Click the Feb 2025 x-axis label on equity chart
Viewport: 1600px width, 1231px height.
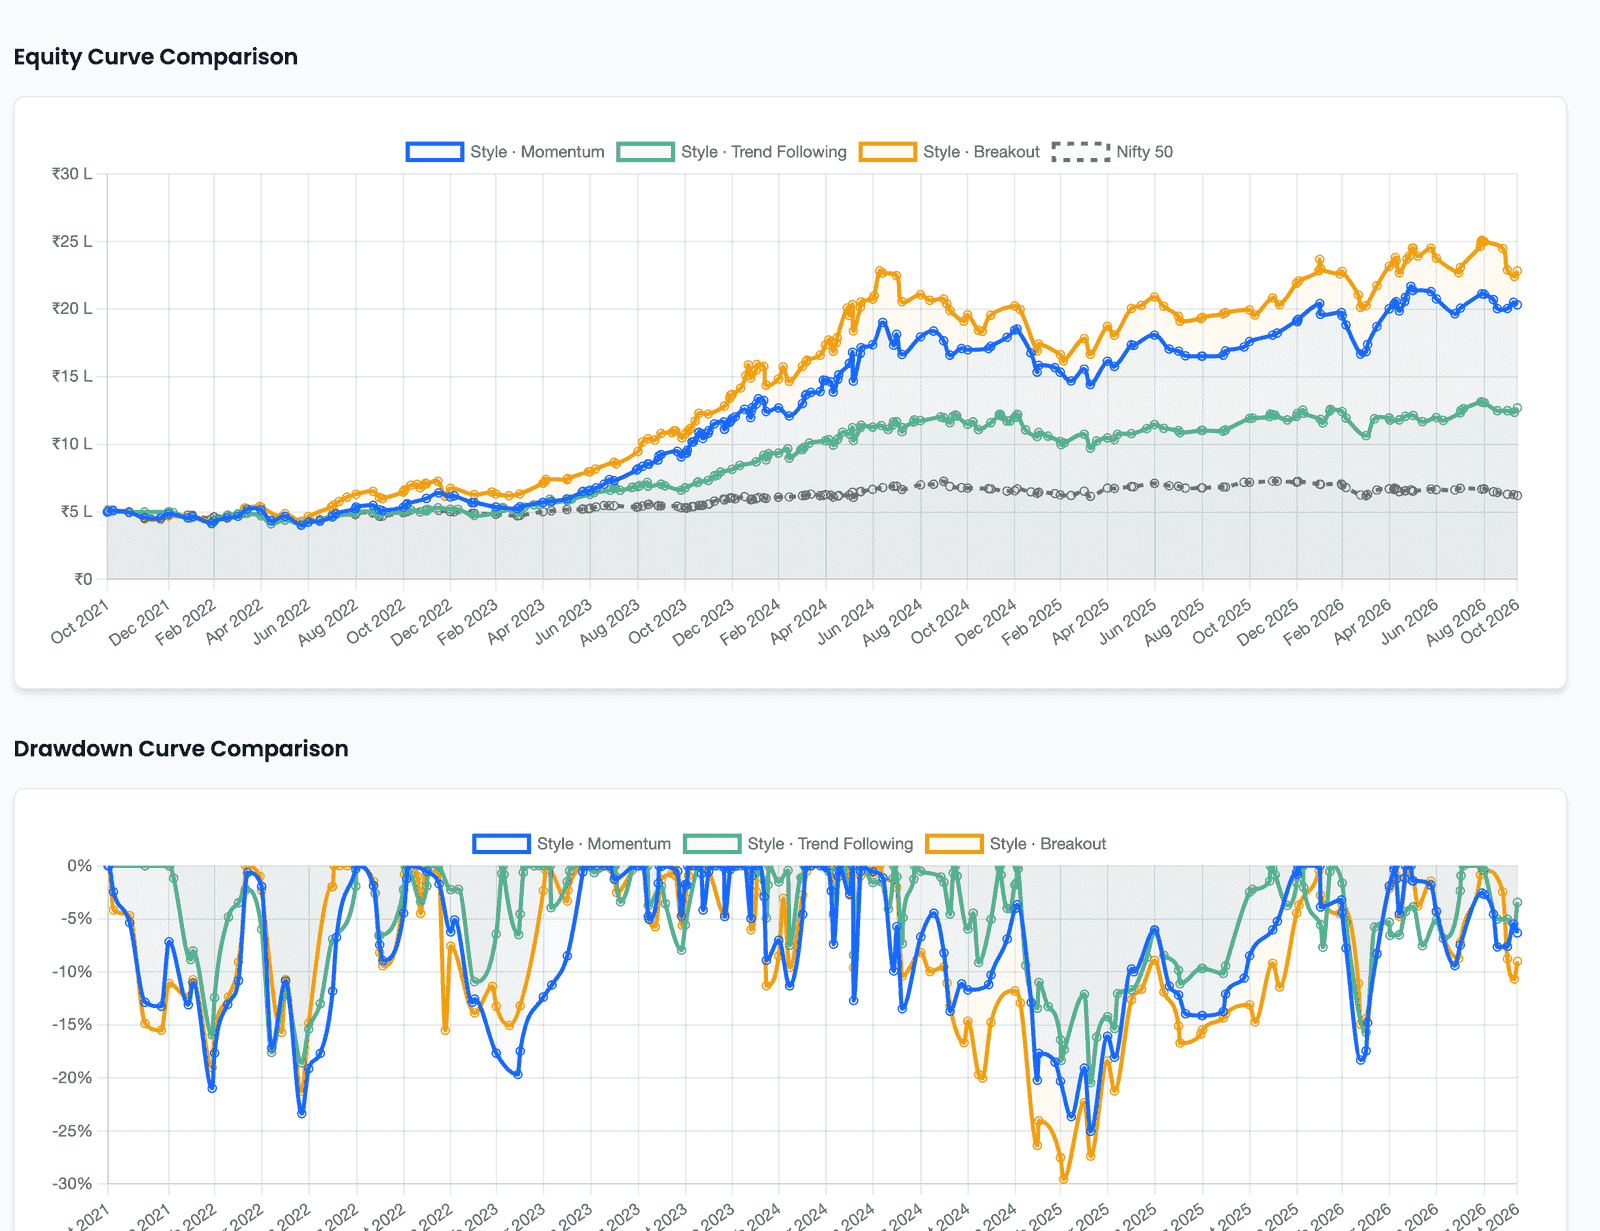pos(1033,621)
